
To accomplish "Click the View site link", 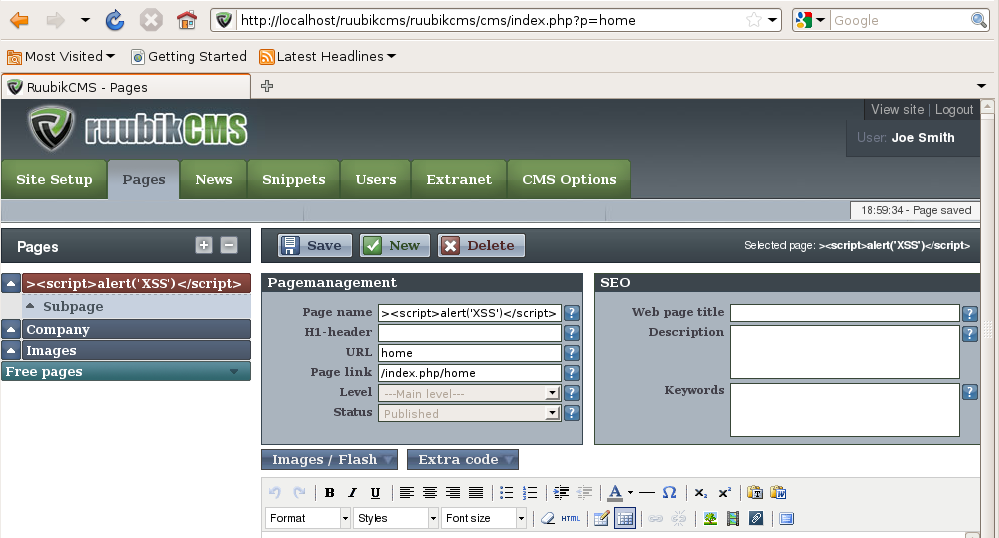I will [x=897, y=110].
